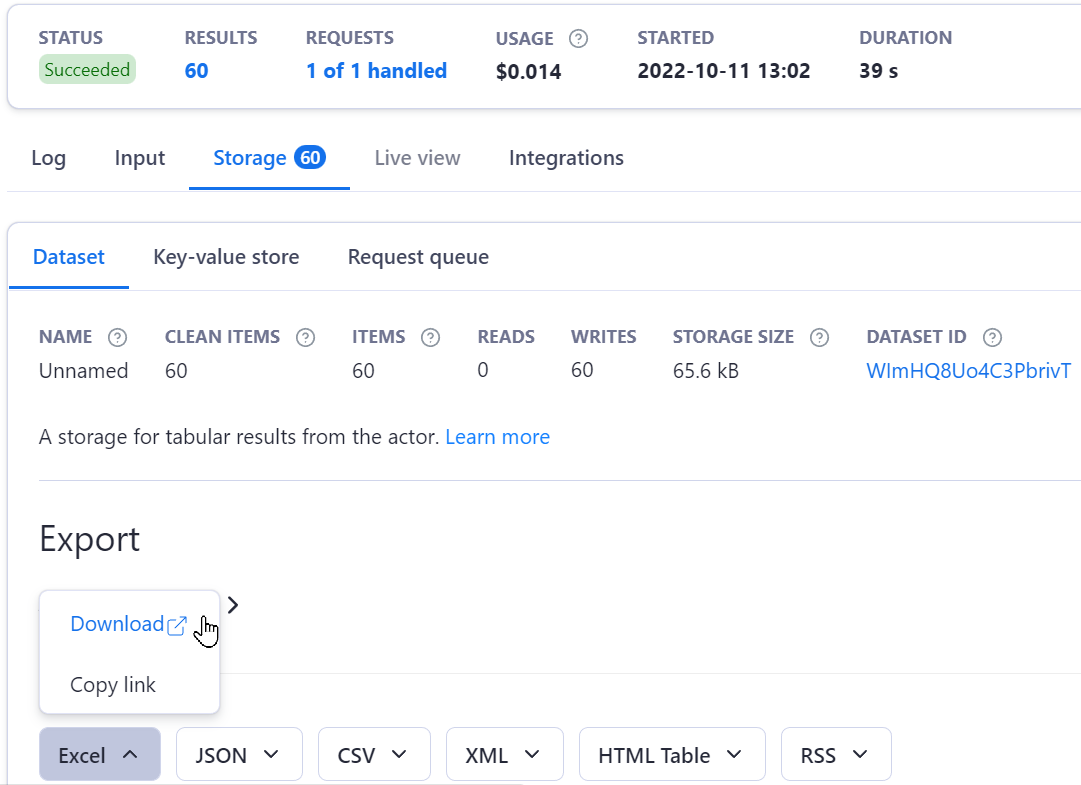Screen dimensions: 1081x785
Task: Select Copy link from the Excel popup
Action: coord(112,684)
